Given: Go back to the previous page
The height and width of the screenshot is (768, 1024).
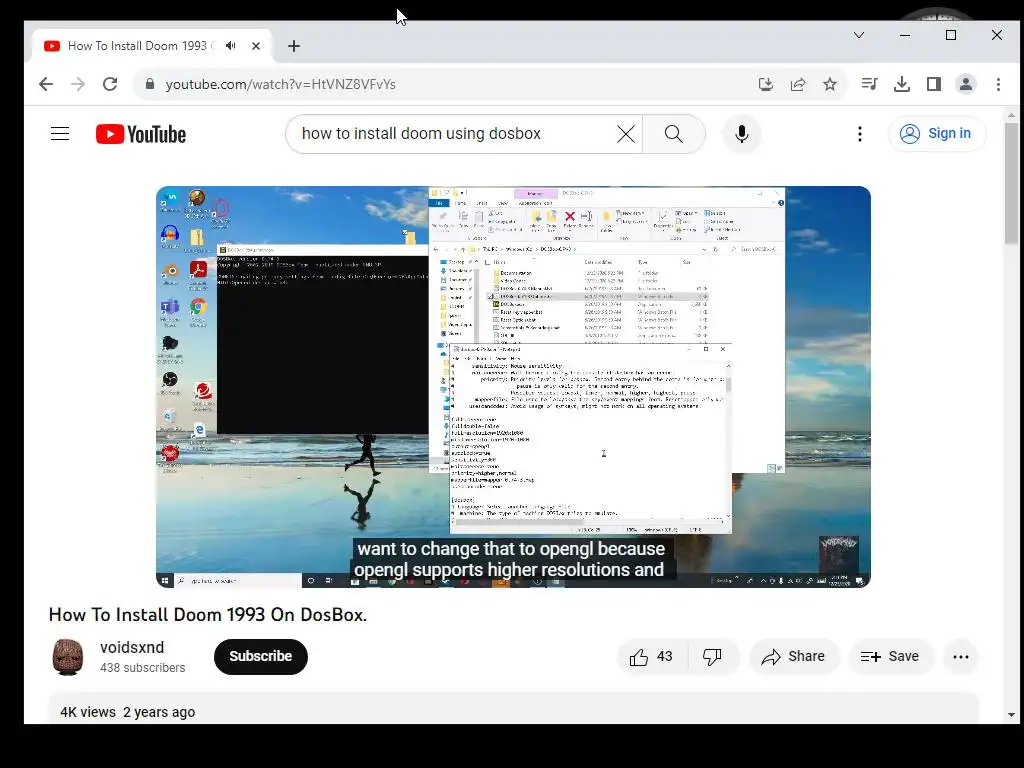Looking at the screenshot, I should coord(46,84).
